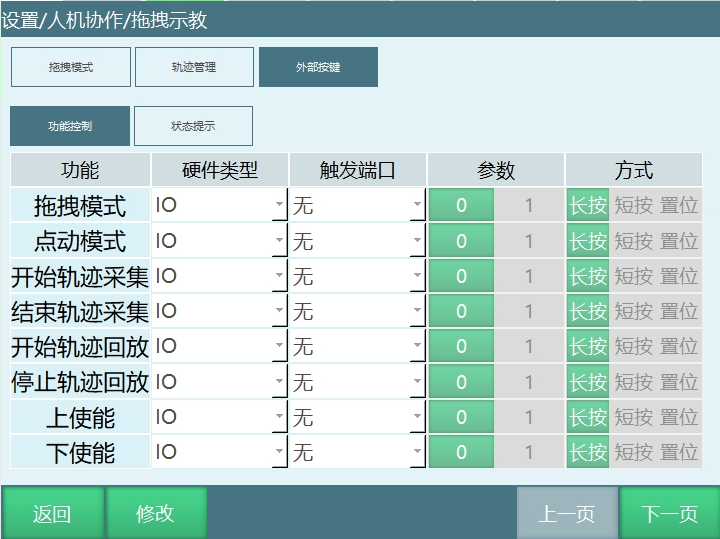Image resolution: width=720 pixels, height=539 pixels.
Task: Choose 短按 for 上使能
Action: pos(634,417)
